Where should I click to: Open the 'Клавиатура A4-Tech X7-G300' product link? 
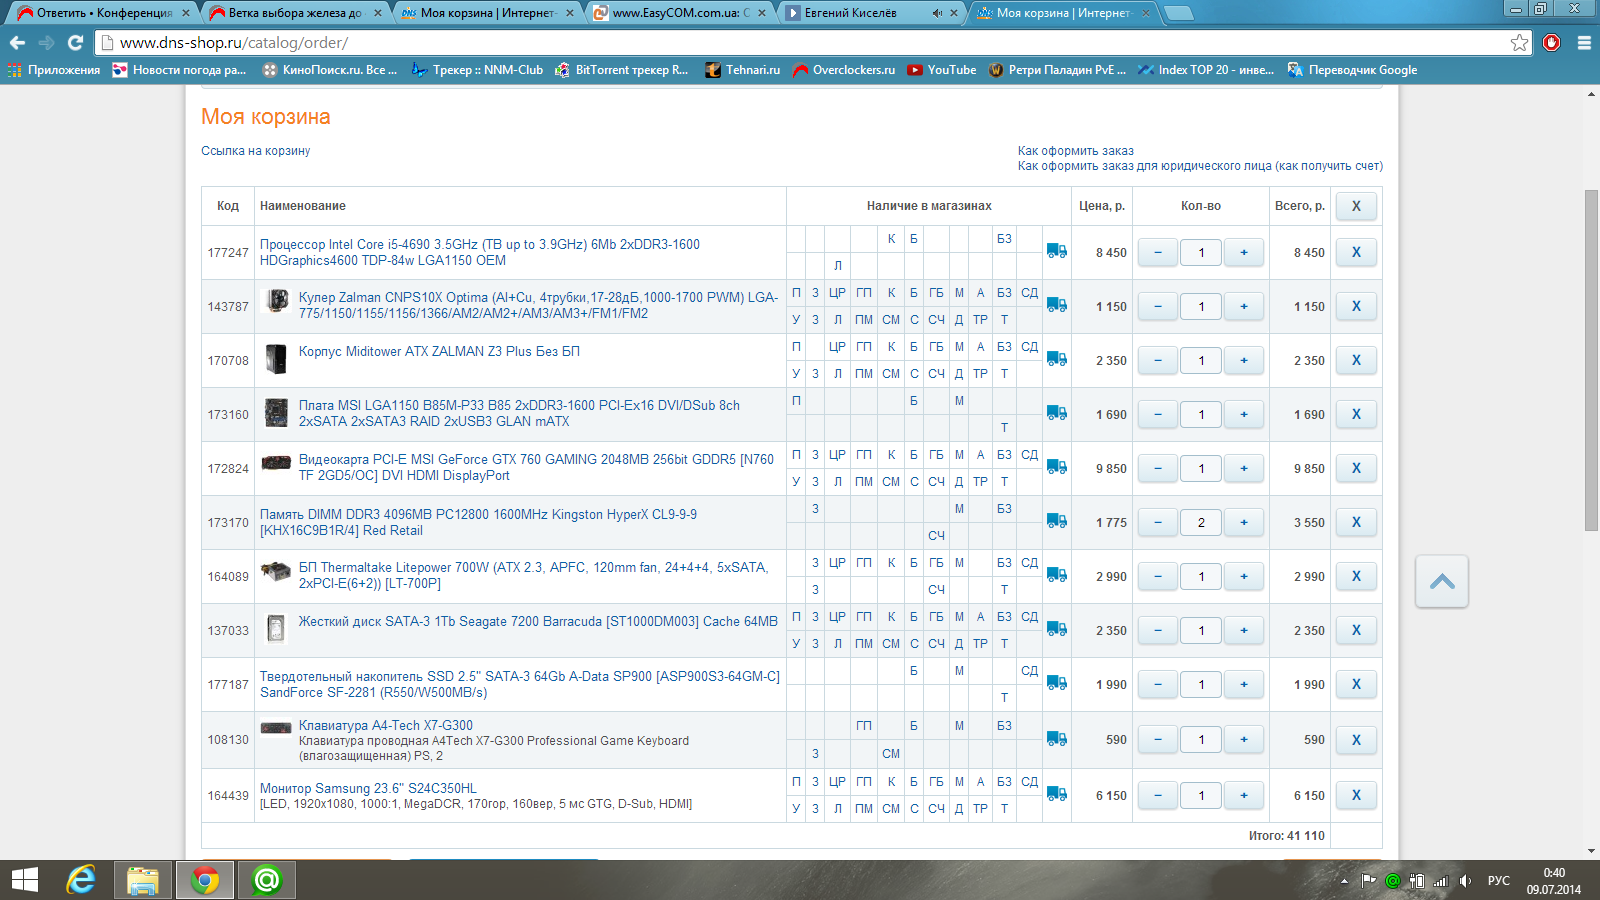386,725
